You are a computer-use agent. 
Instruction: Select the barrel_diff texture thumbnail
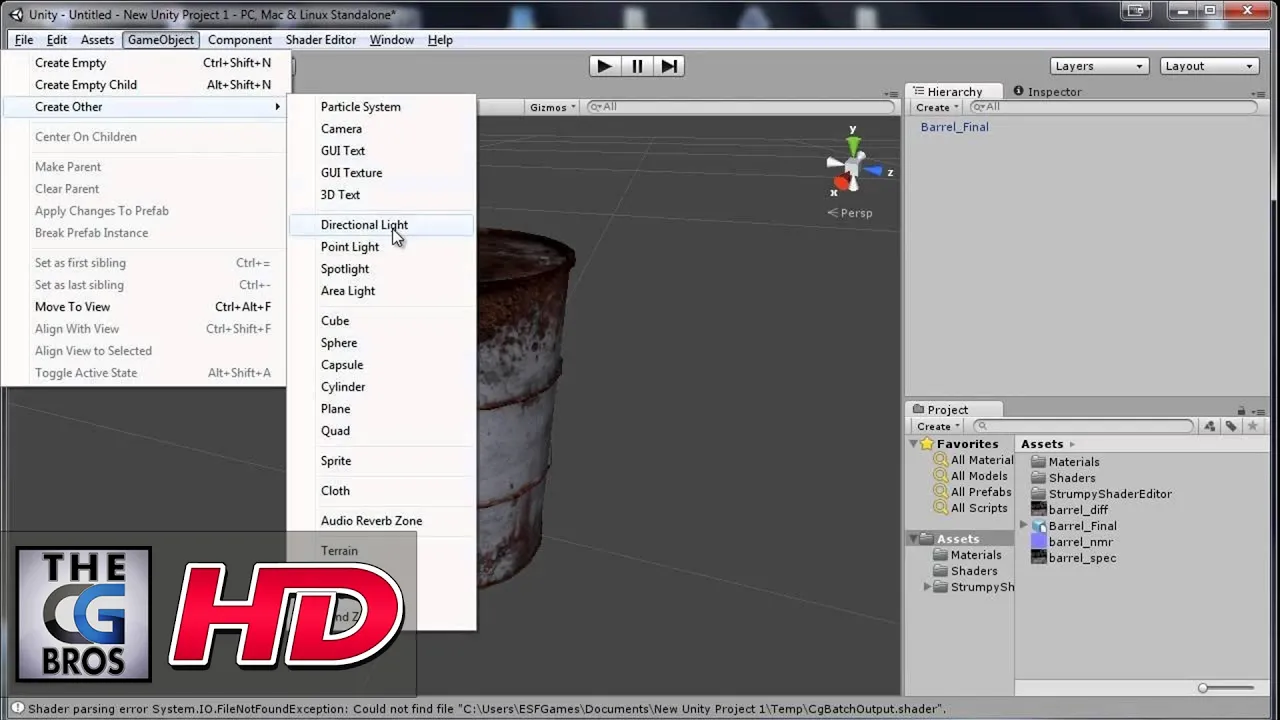tap(1039, 510)
